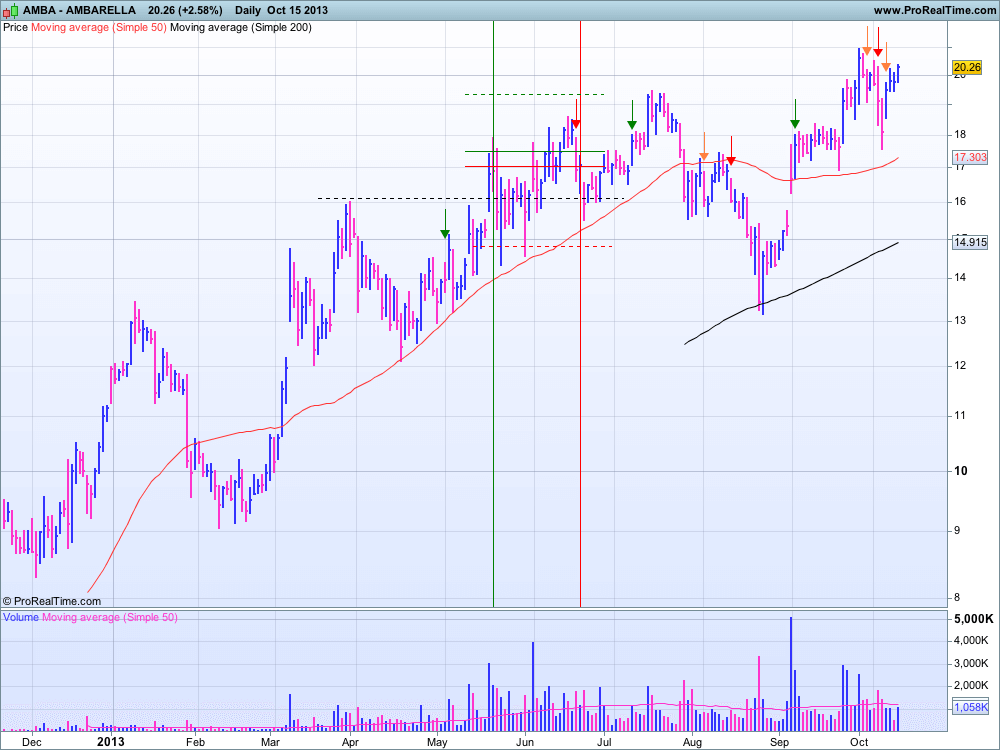Click the 18 price axis label
1000x750 pixels.
(x=960, y=135)
